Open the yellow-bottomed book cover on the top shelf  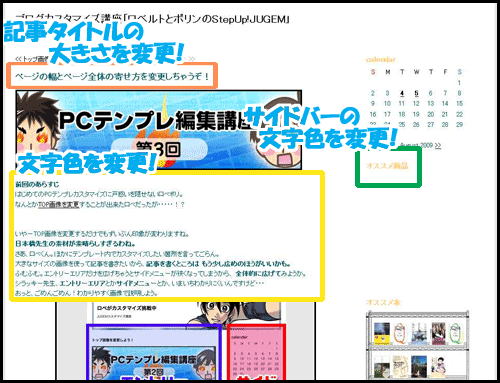[x=382, y=333]
